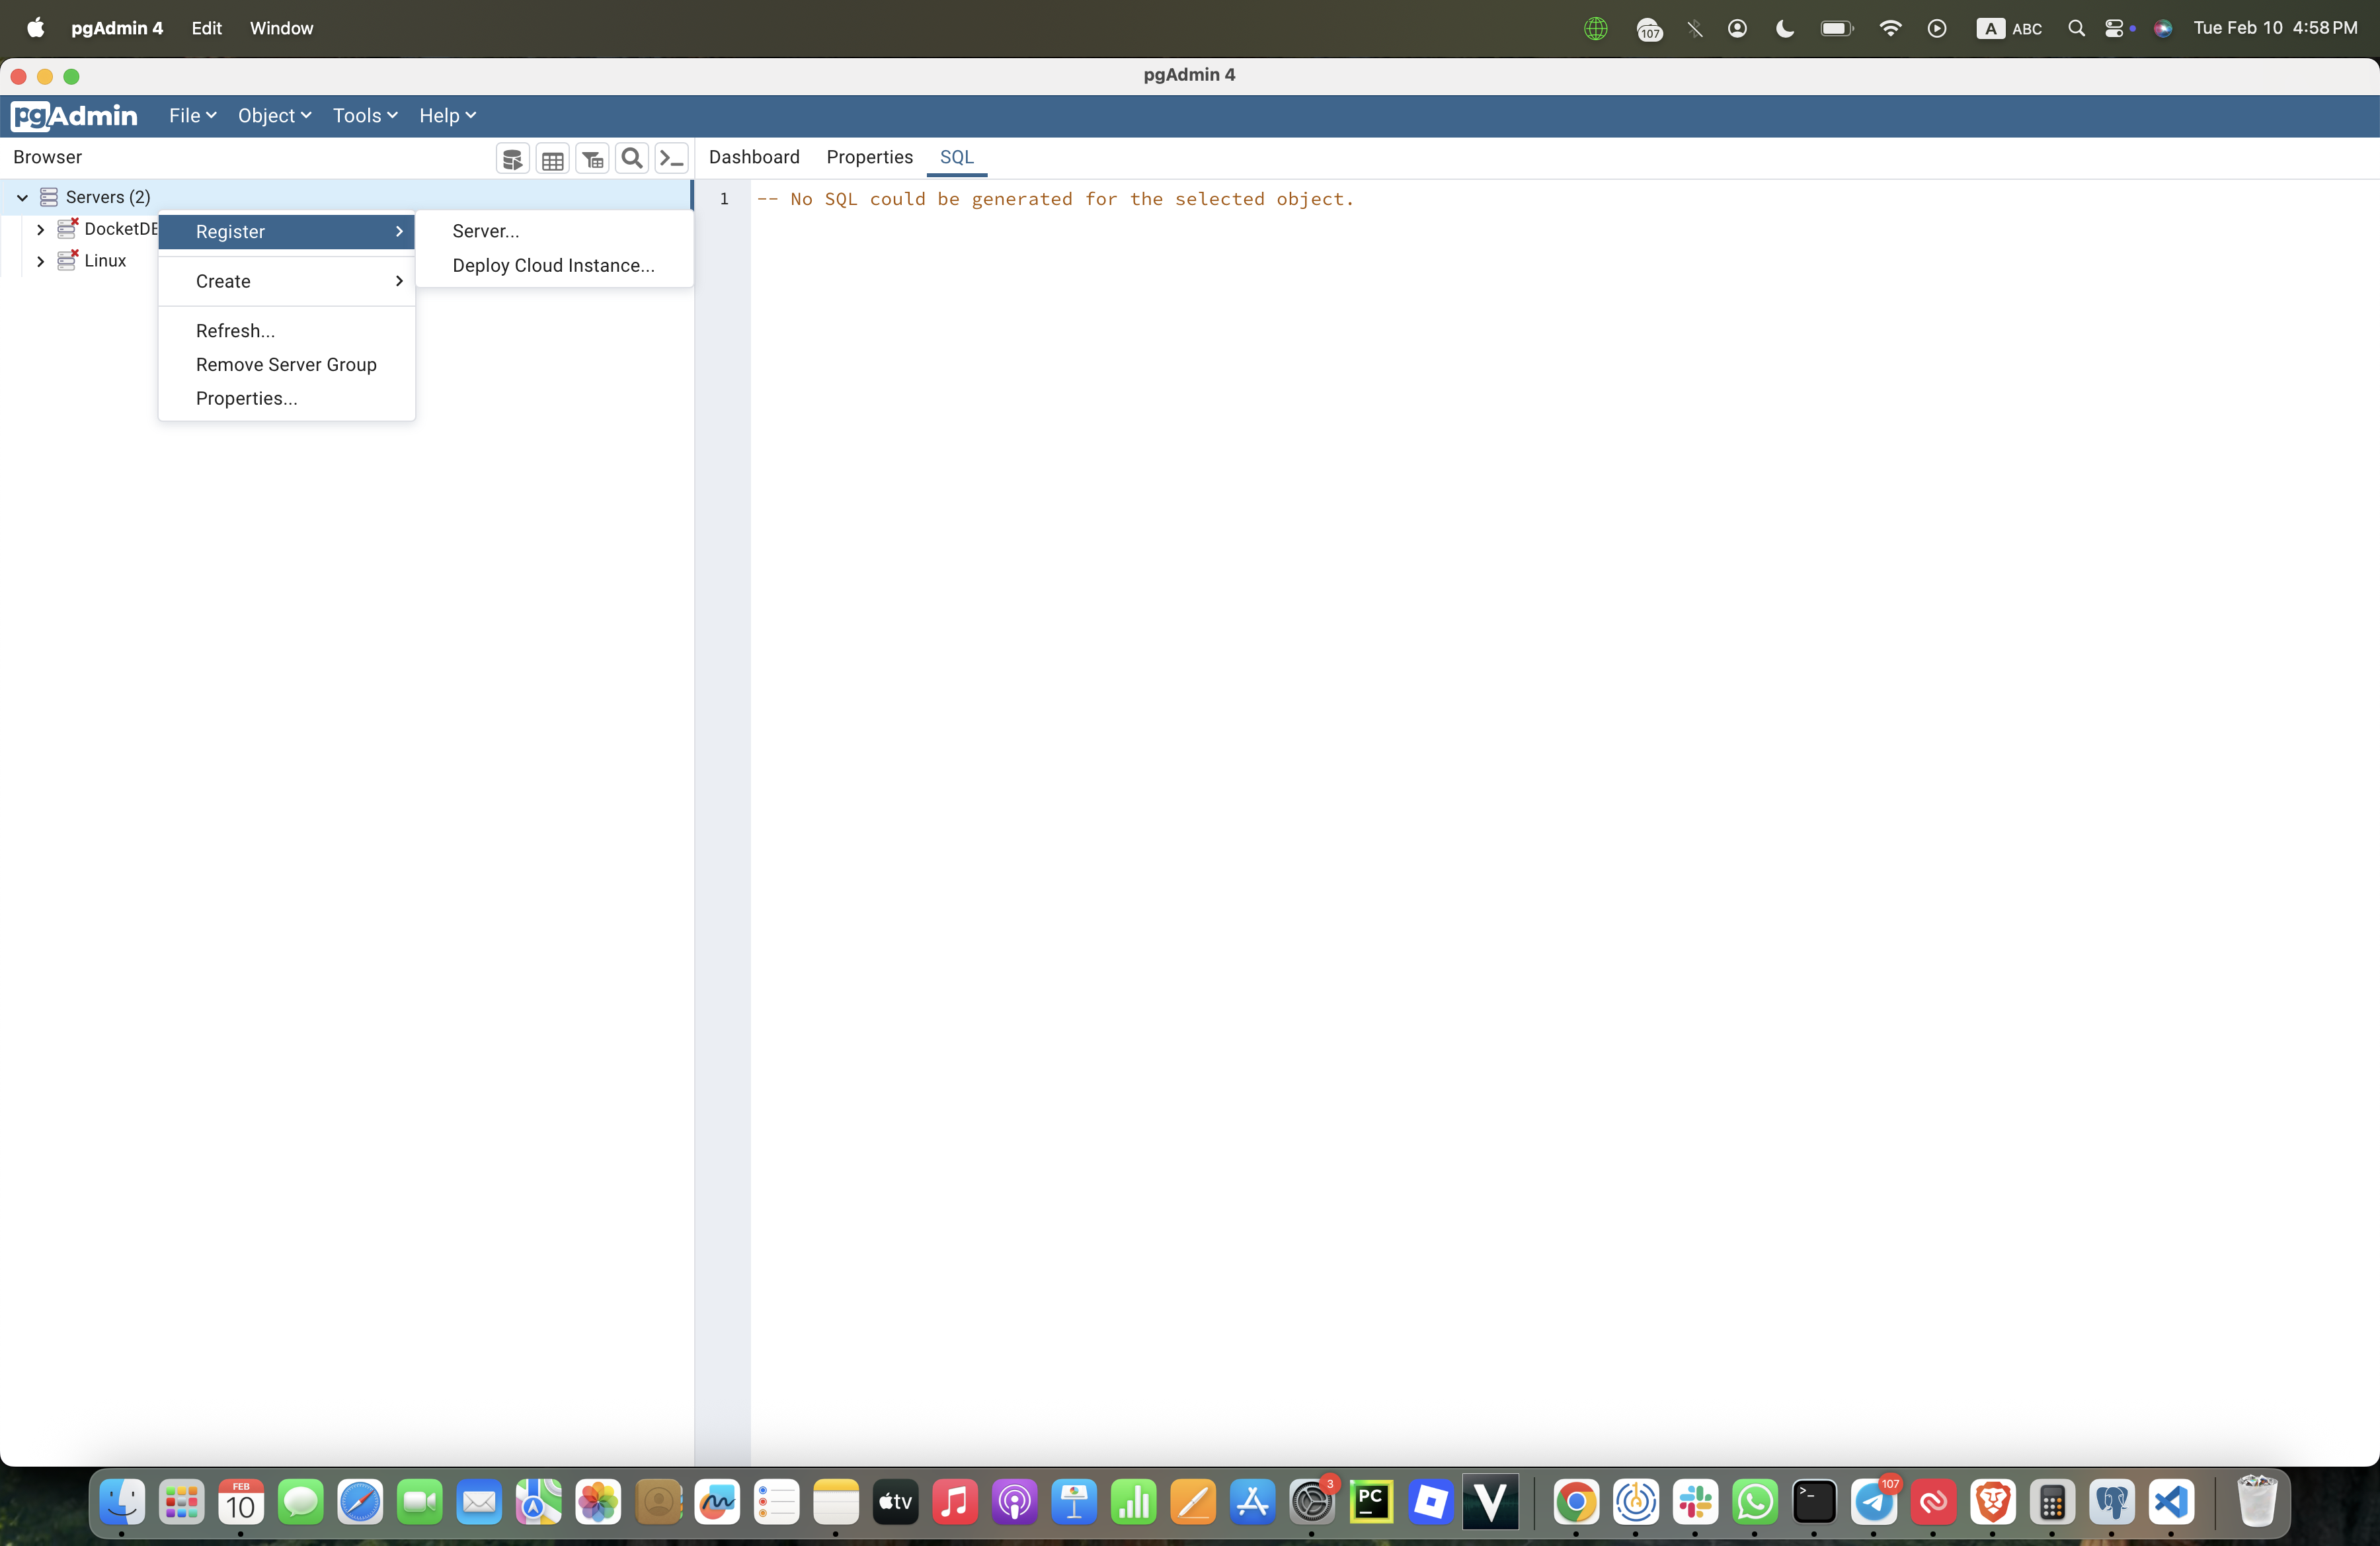Open the View Data grid tool
2380x1546 pixels.
(x=552, y=158)
